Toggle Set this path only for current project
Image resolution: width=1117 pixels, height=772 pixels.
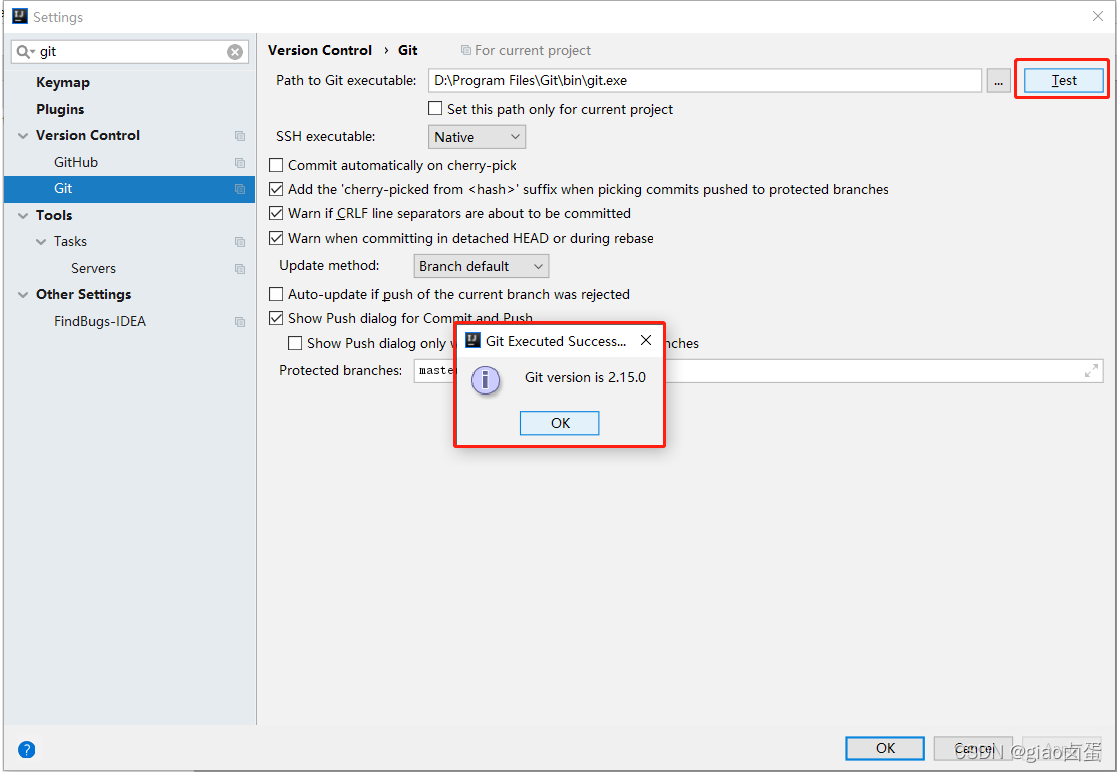coord(435,108)
